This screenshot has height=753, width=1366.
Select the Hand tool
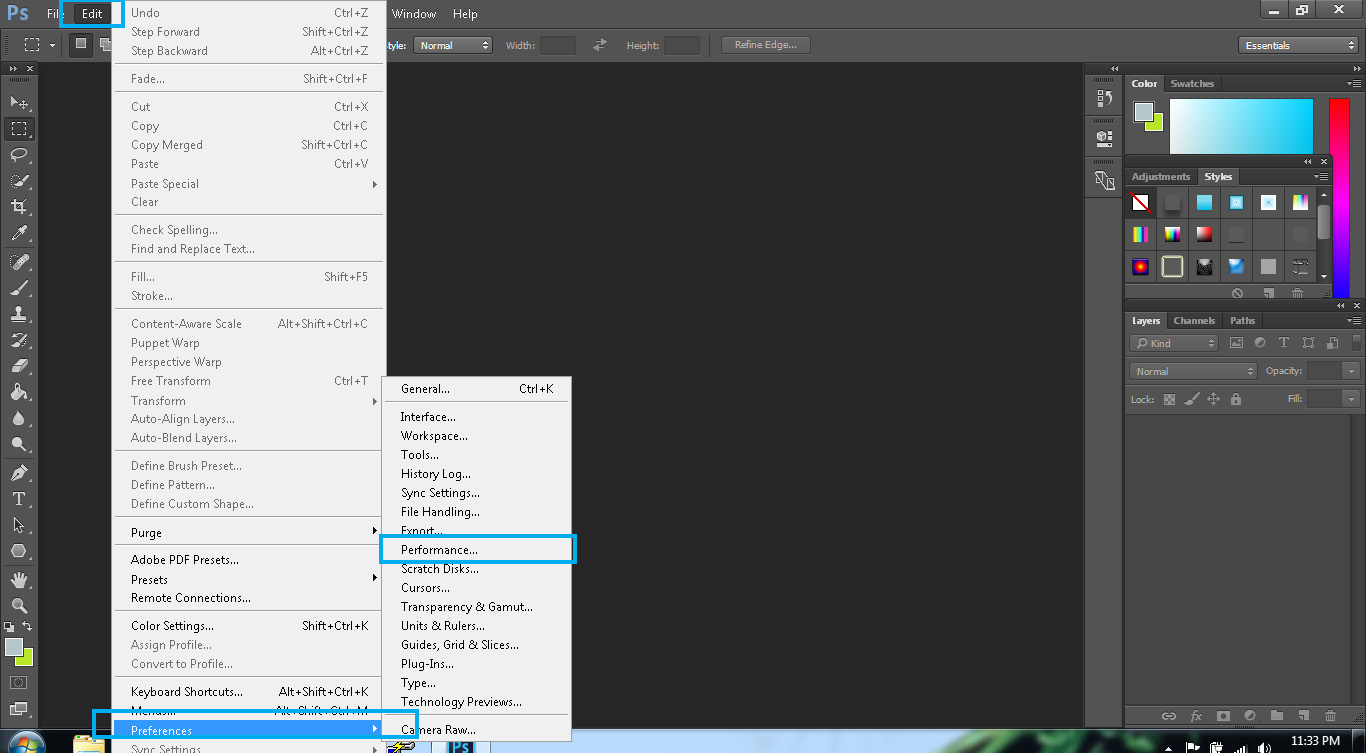tap(19, 579)
